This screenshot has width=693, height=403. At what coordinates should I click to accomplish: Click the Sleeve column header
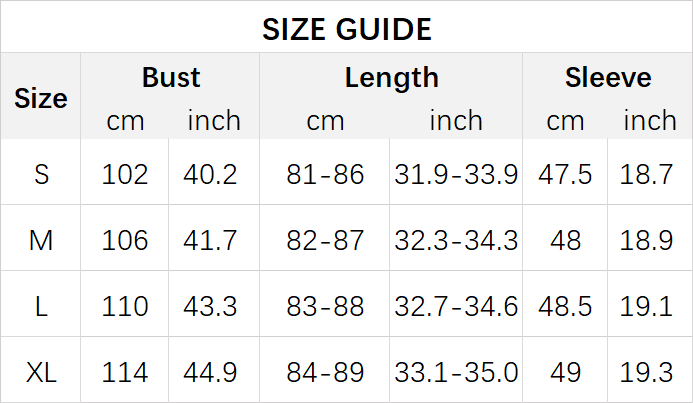607,78
